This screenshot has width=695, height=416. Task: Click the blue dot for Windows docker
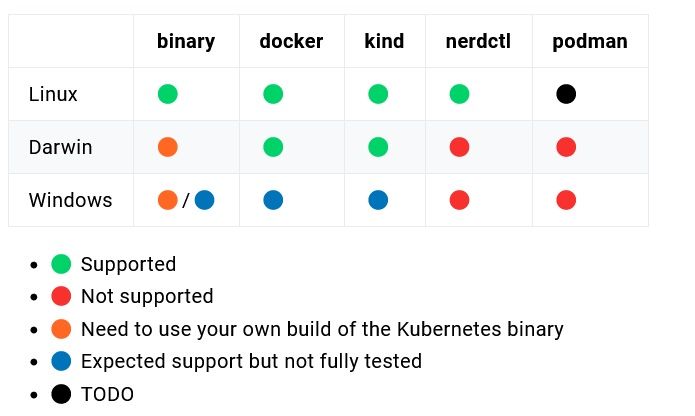[x=273, y=200]
